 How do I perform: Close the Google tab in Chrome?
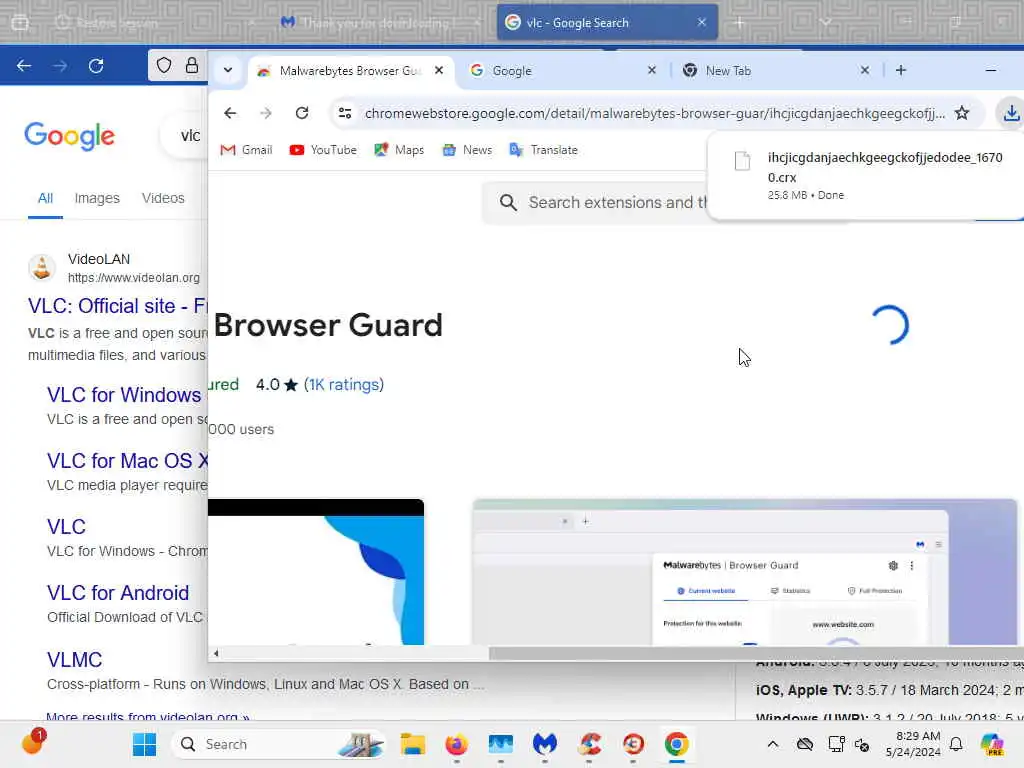[652, 70]
